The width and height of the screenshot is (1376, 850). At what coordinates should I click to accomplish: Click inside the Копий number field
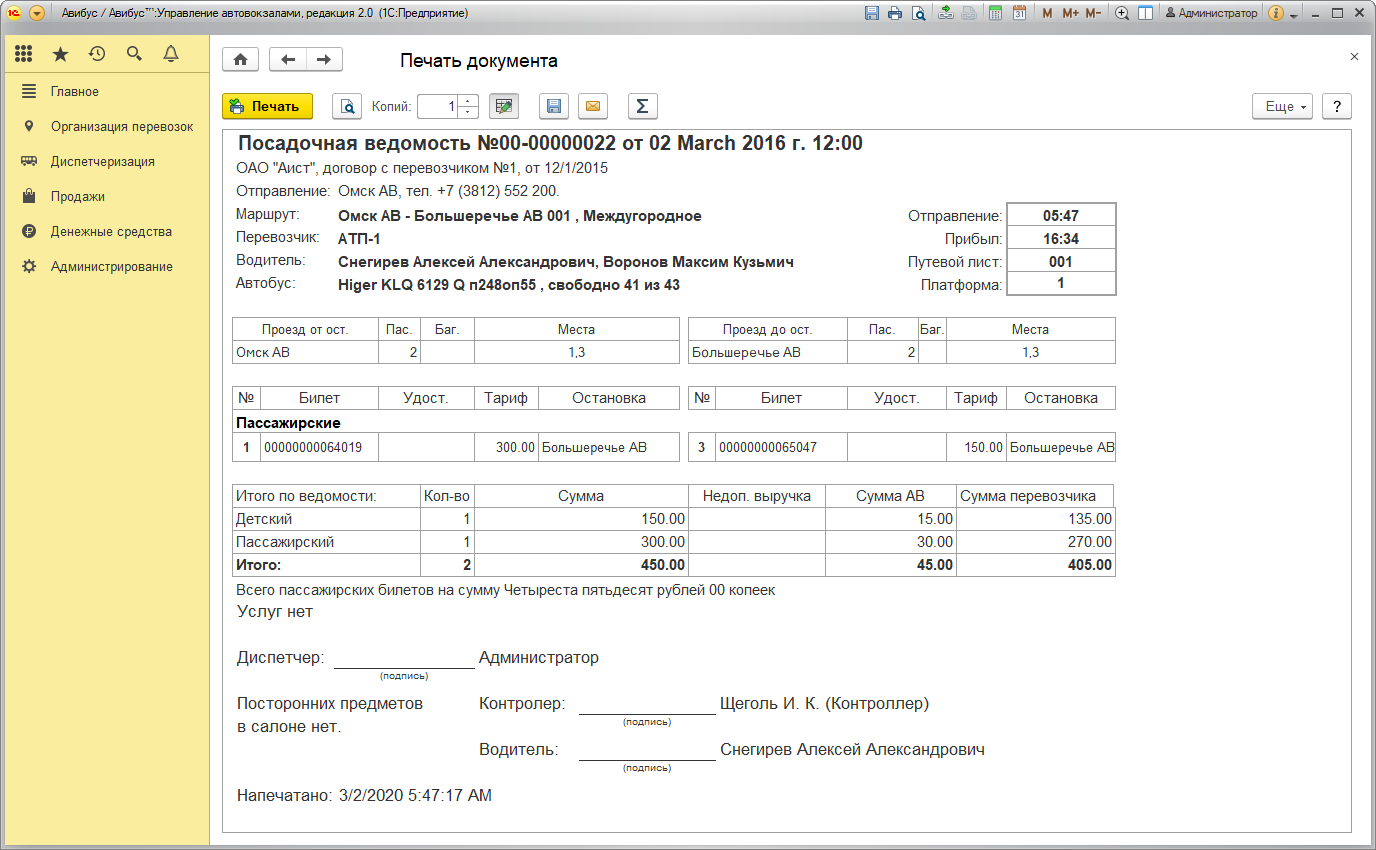pos(437,106)
